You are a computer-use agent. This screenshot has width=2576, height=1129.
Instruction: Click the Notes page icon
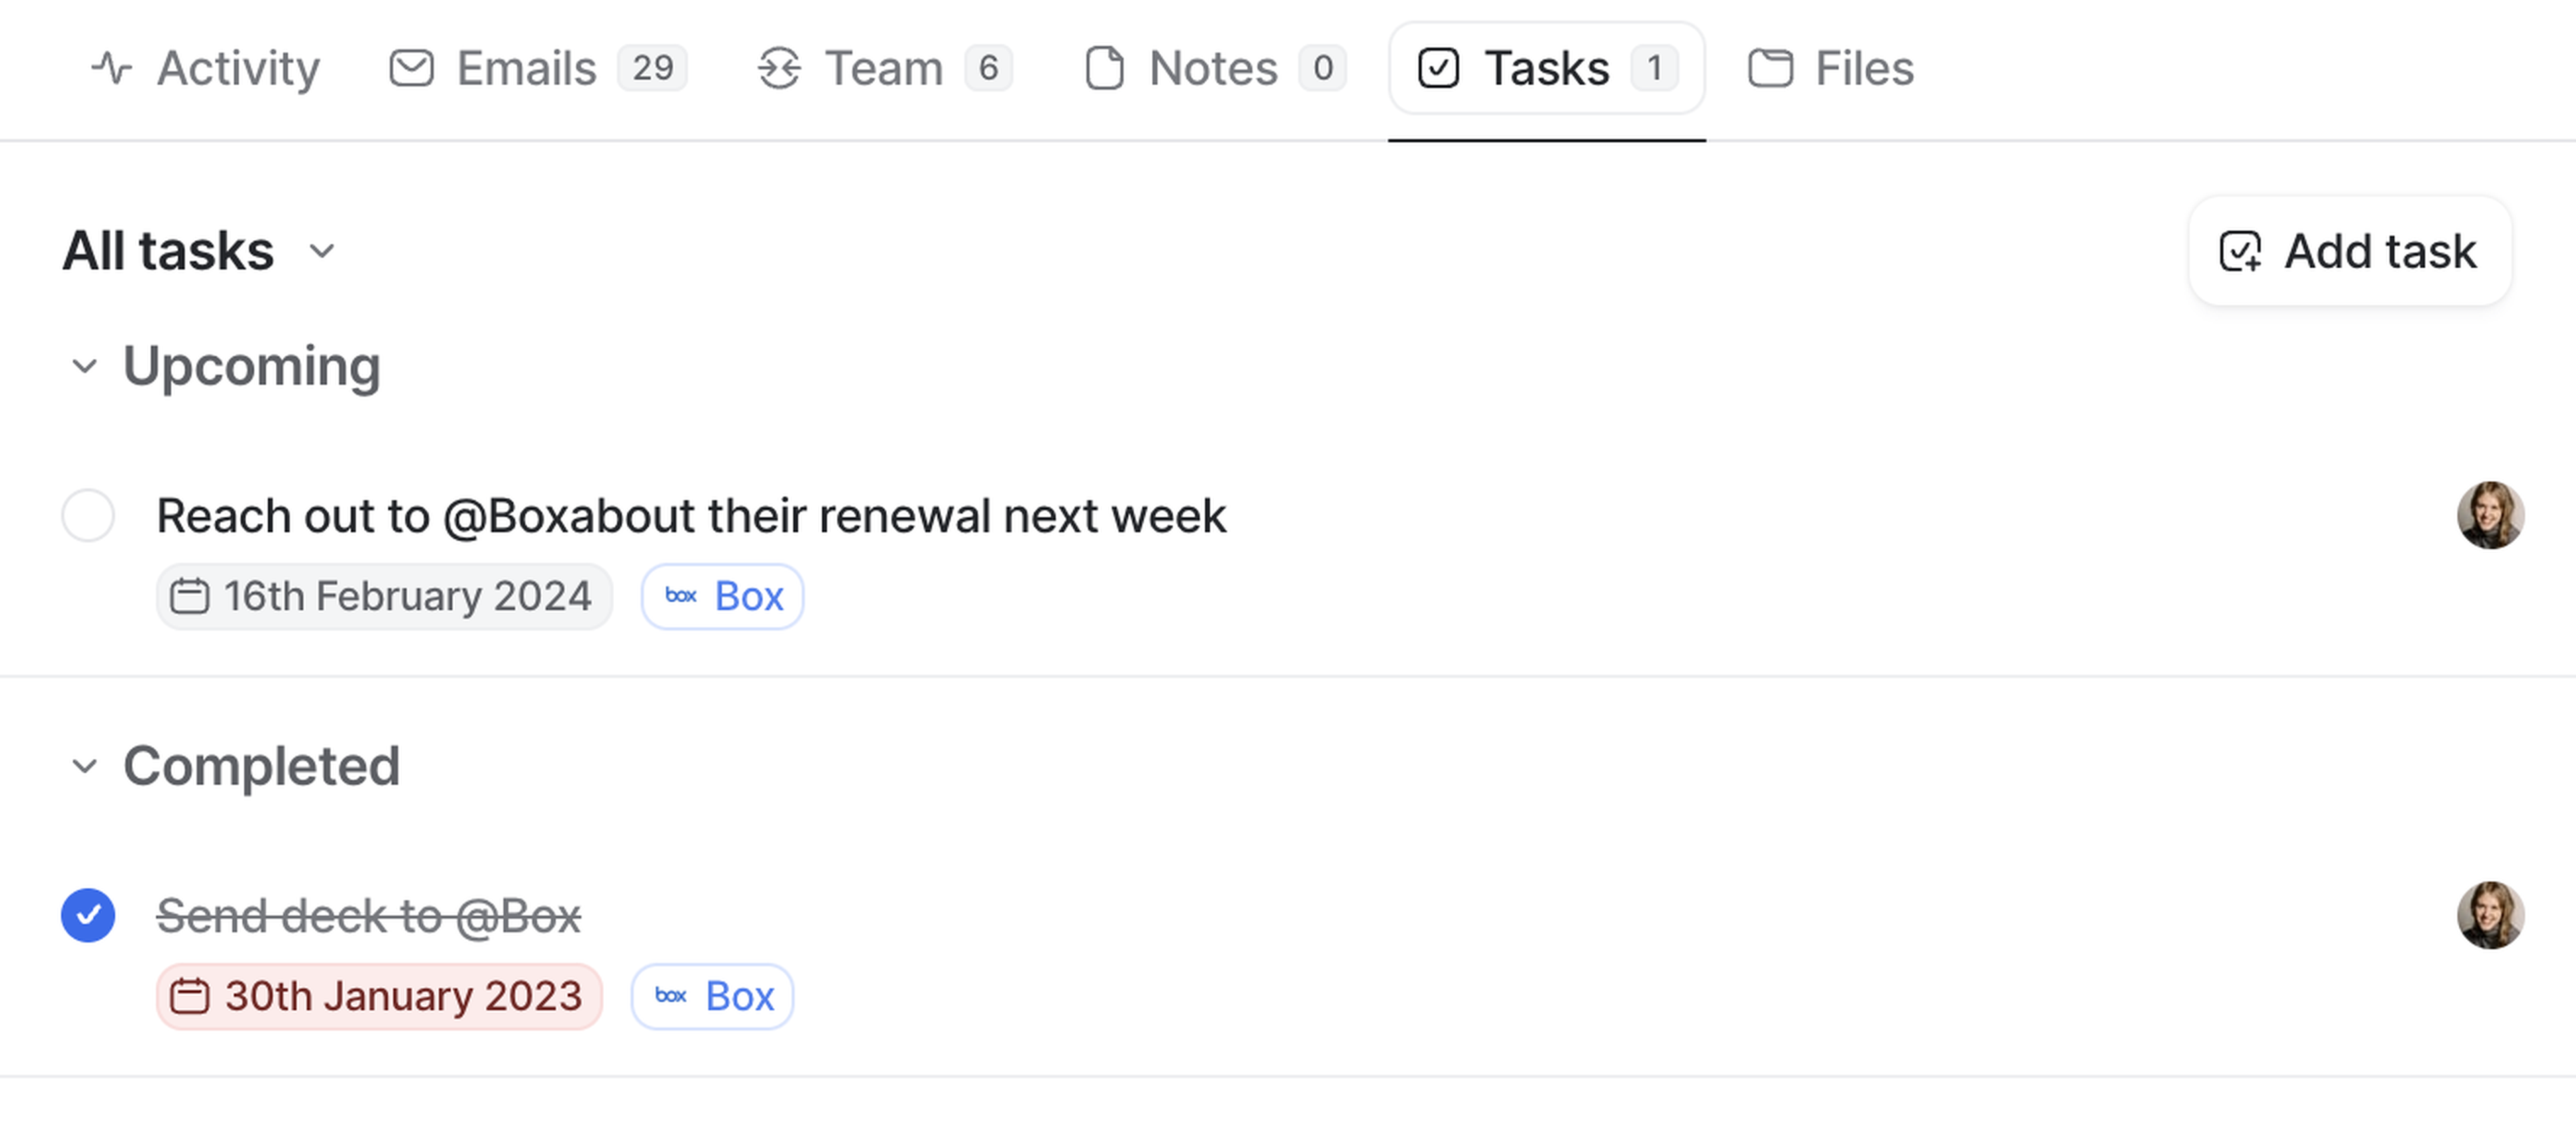coord(1104,68)
